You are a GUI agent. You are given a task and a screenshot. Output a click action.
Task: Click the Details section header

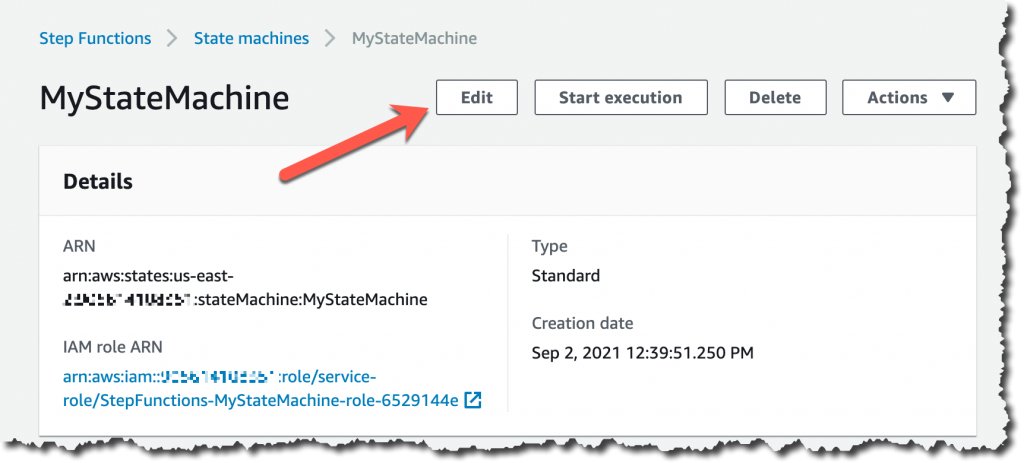[98, 182]
